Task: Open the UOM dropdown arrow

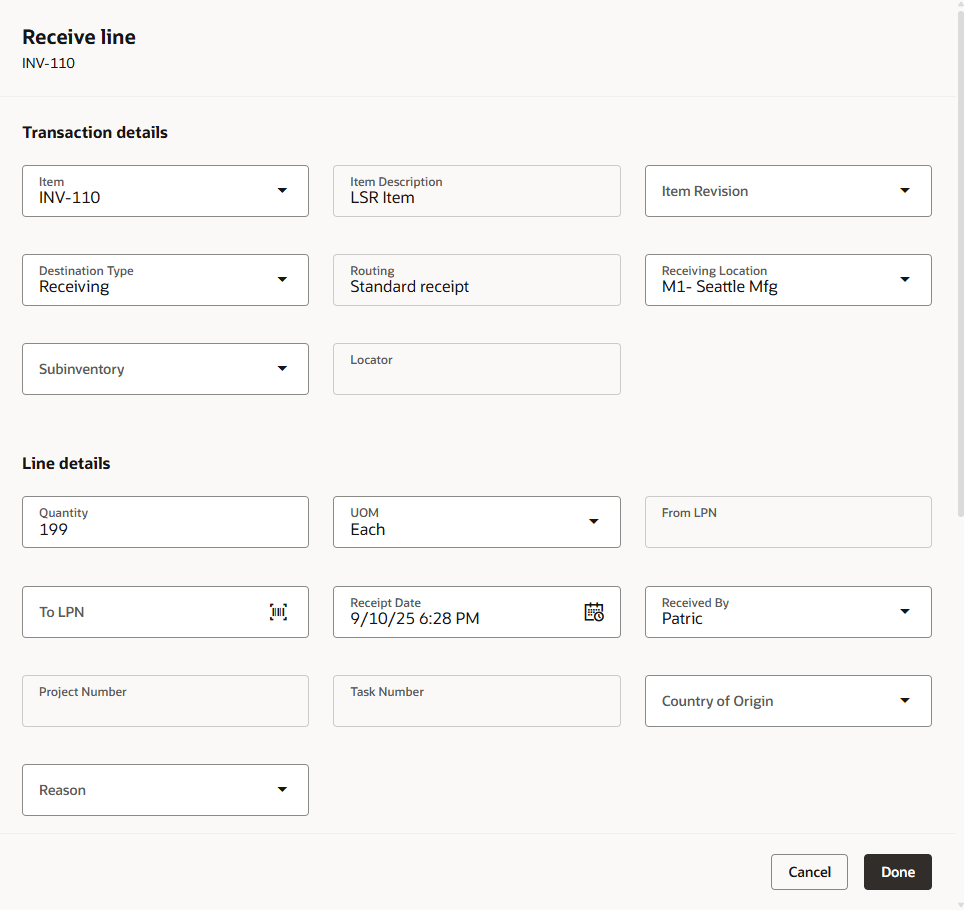Action: [x=593, y=521]
